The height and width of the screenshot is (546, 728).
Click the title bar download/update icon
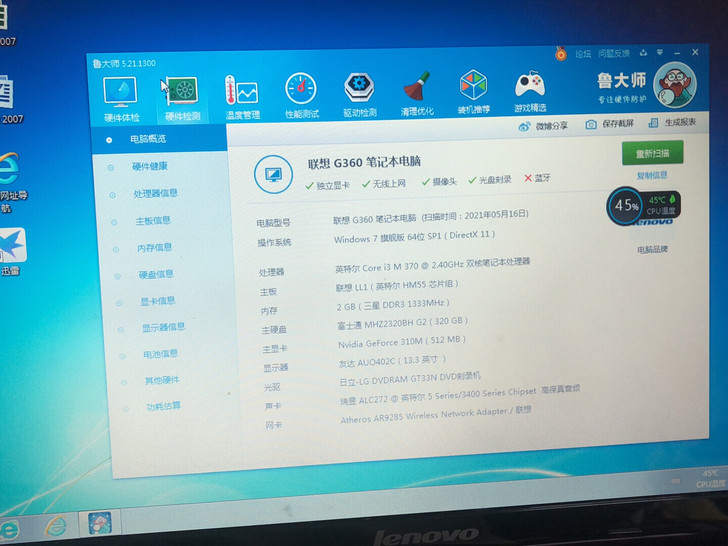643,52
